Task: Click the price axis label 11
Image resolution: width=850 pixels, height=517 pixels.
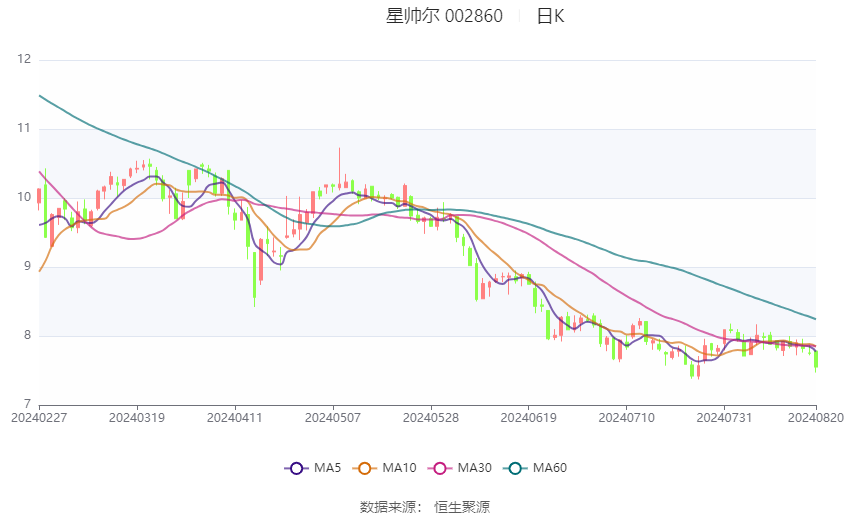Action: [x=24, y=128]
